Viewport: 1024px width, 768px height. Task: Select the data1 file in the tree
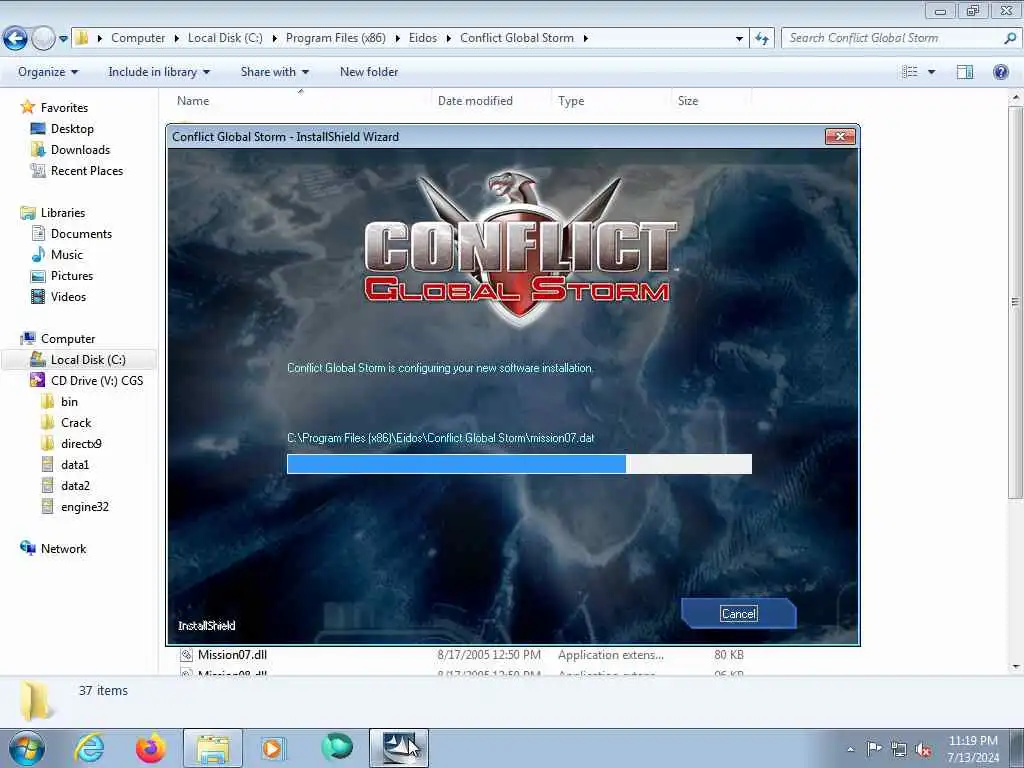(x=74, y=465)
